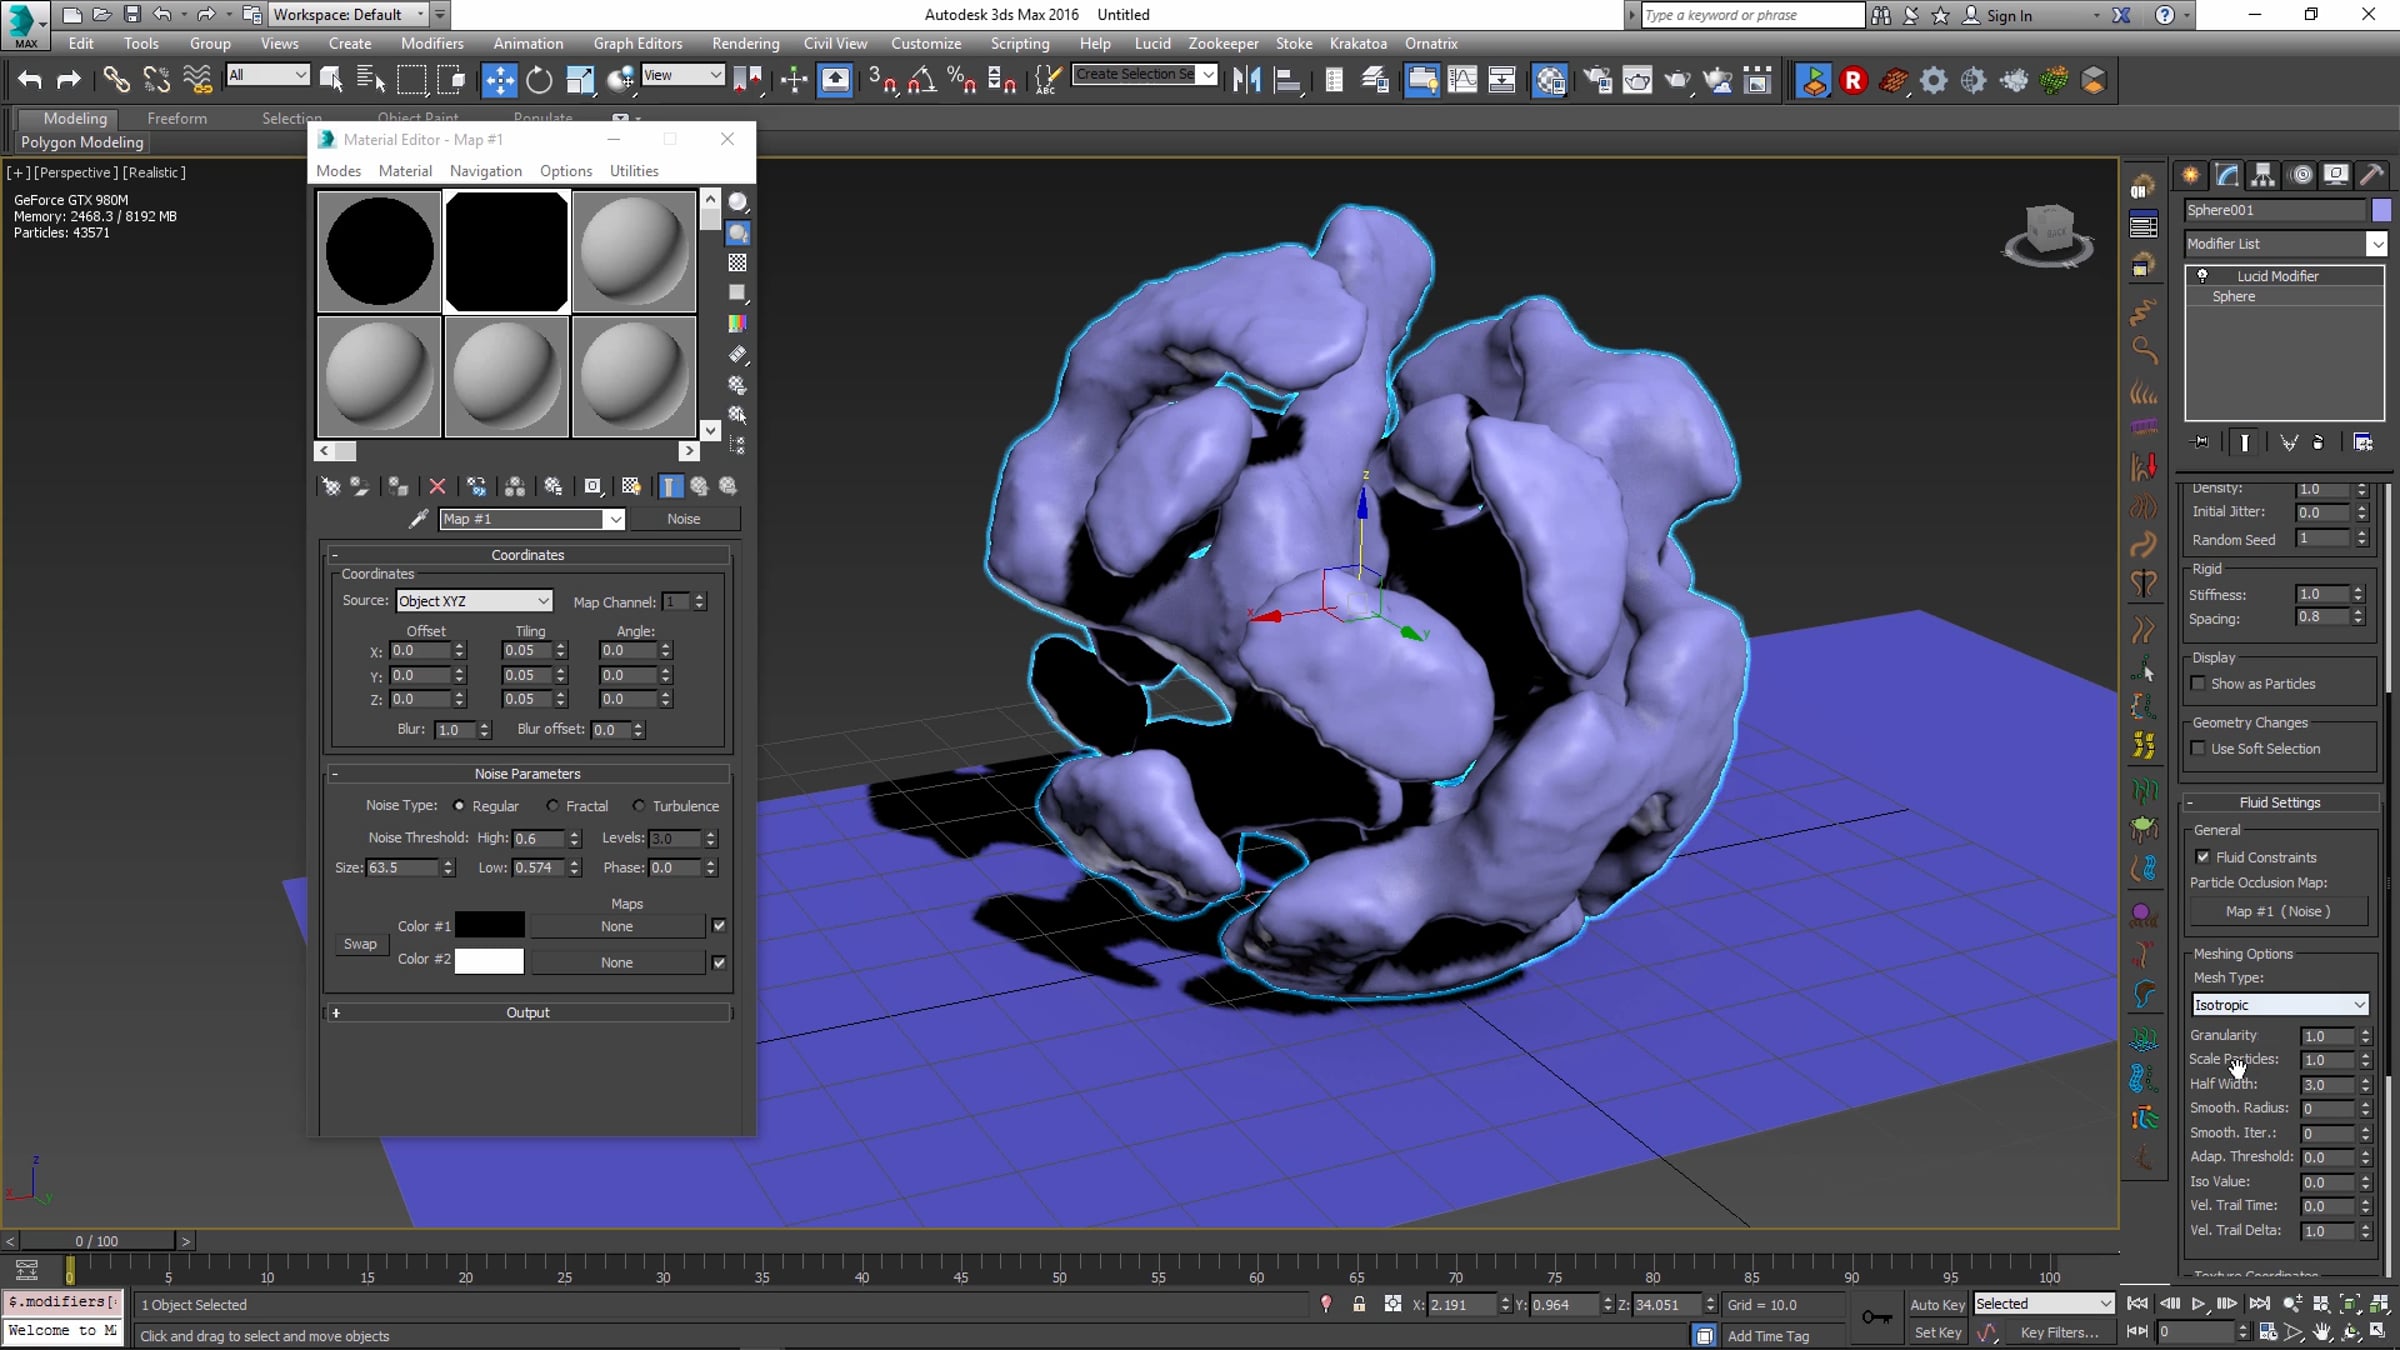Activate the Select and Rotate tool
The image size is (2400, 1350).
point(539,80)
